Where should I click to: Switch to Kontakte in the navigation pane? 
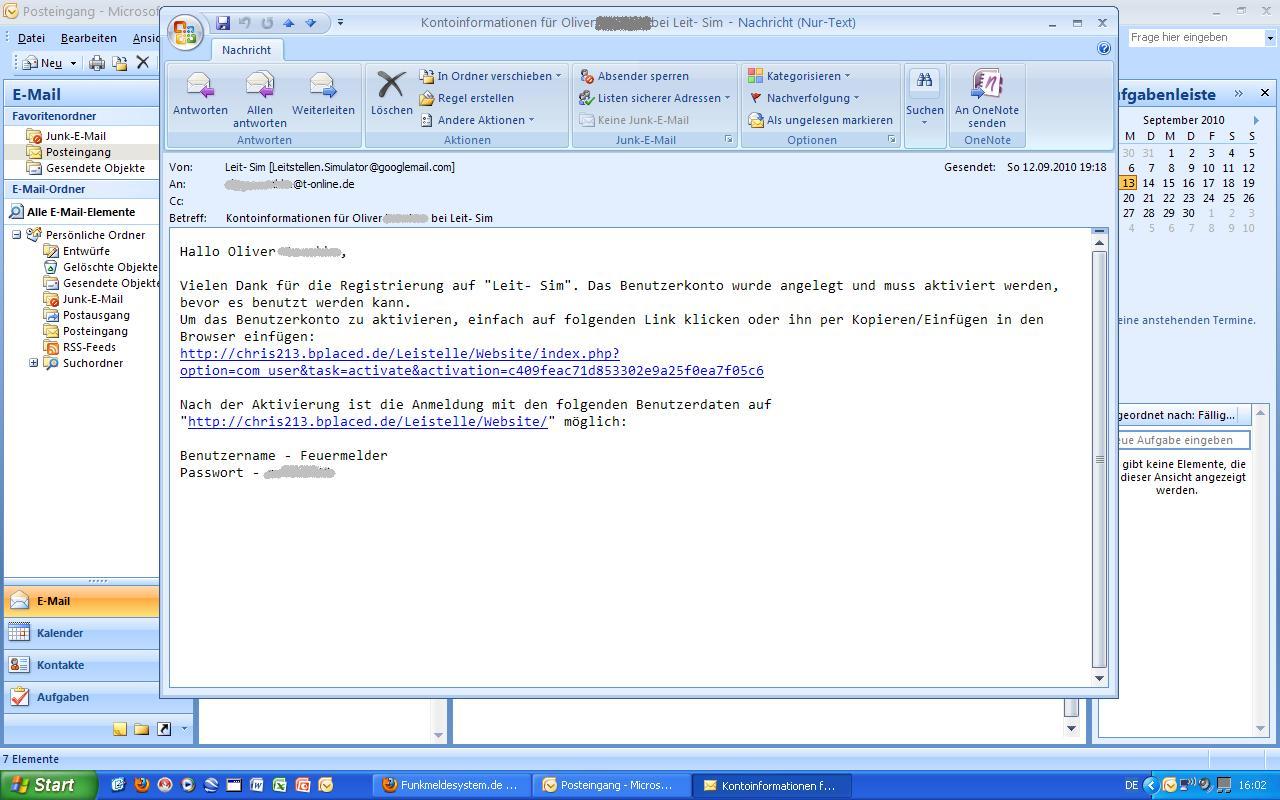click(x=82, y=665)
